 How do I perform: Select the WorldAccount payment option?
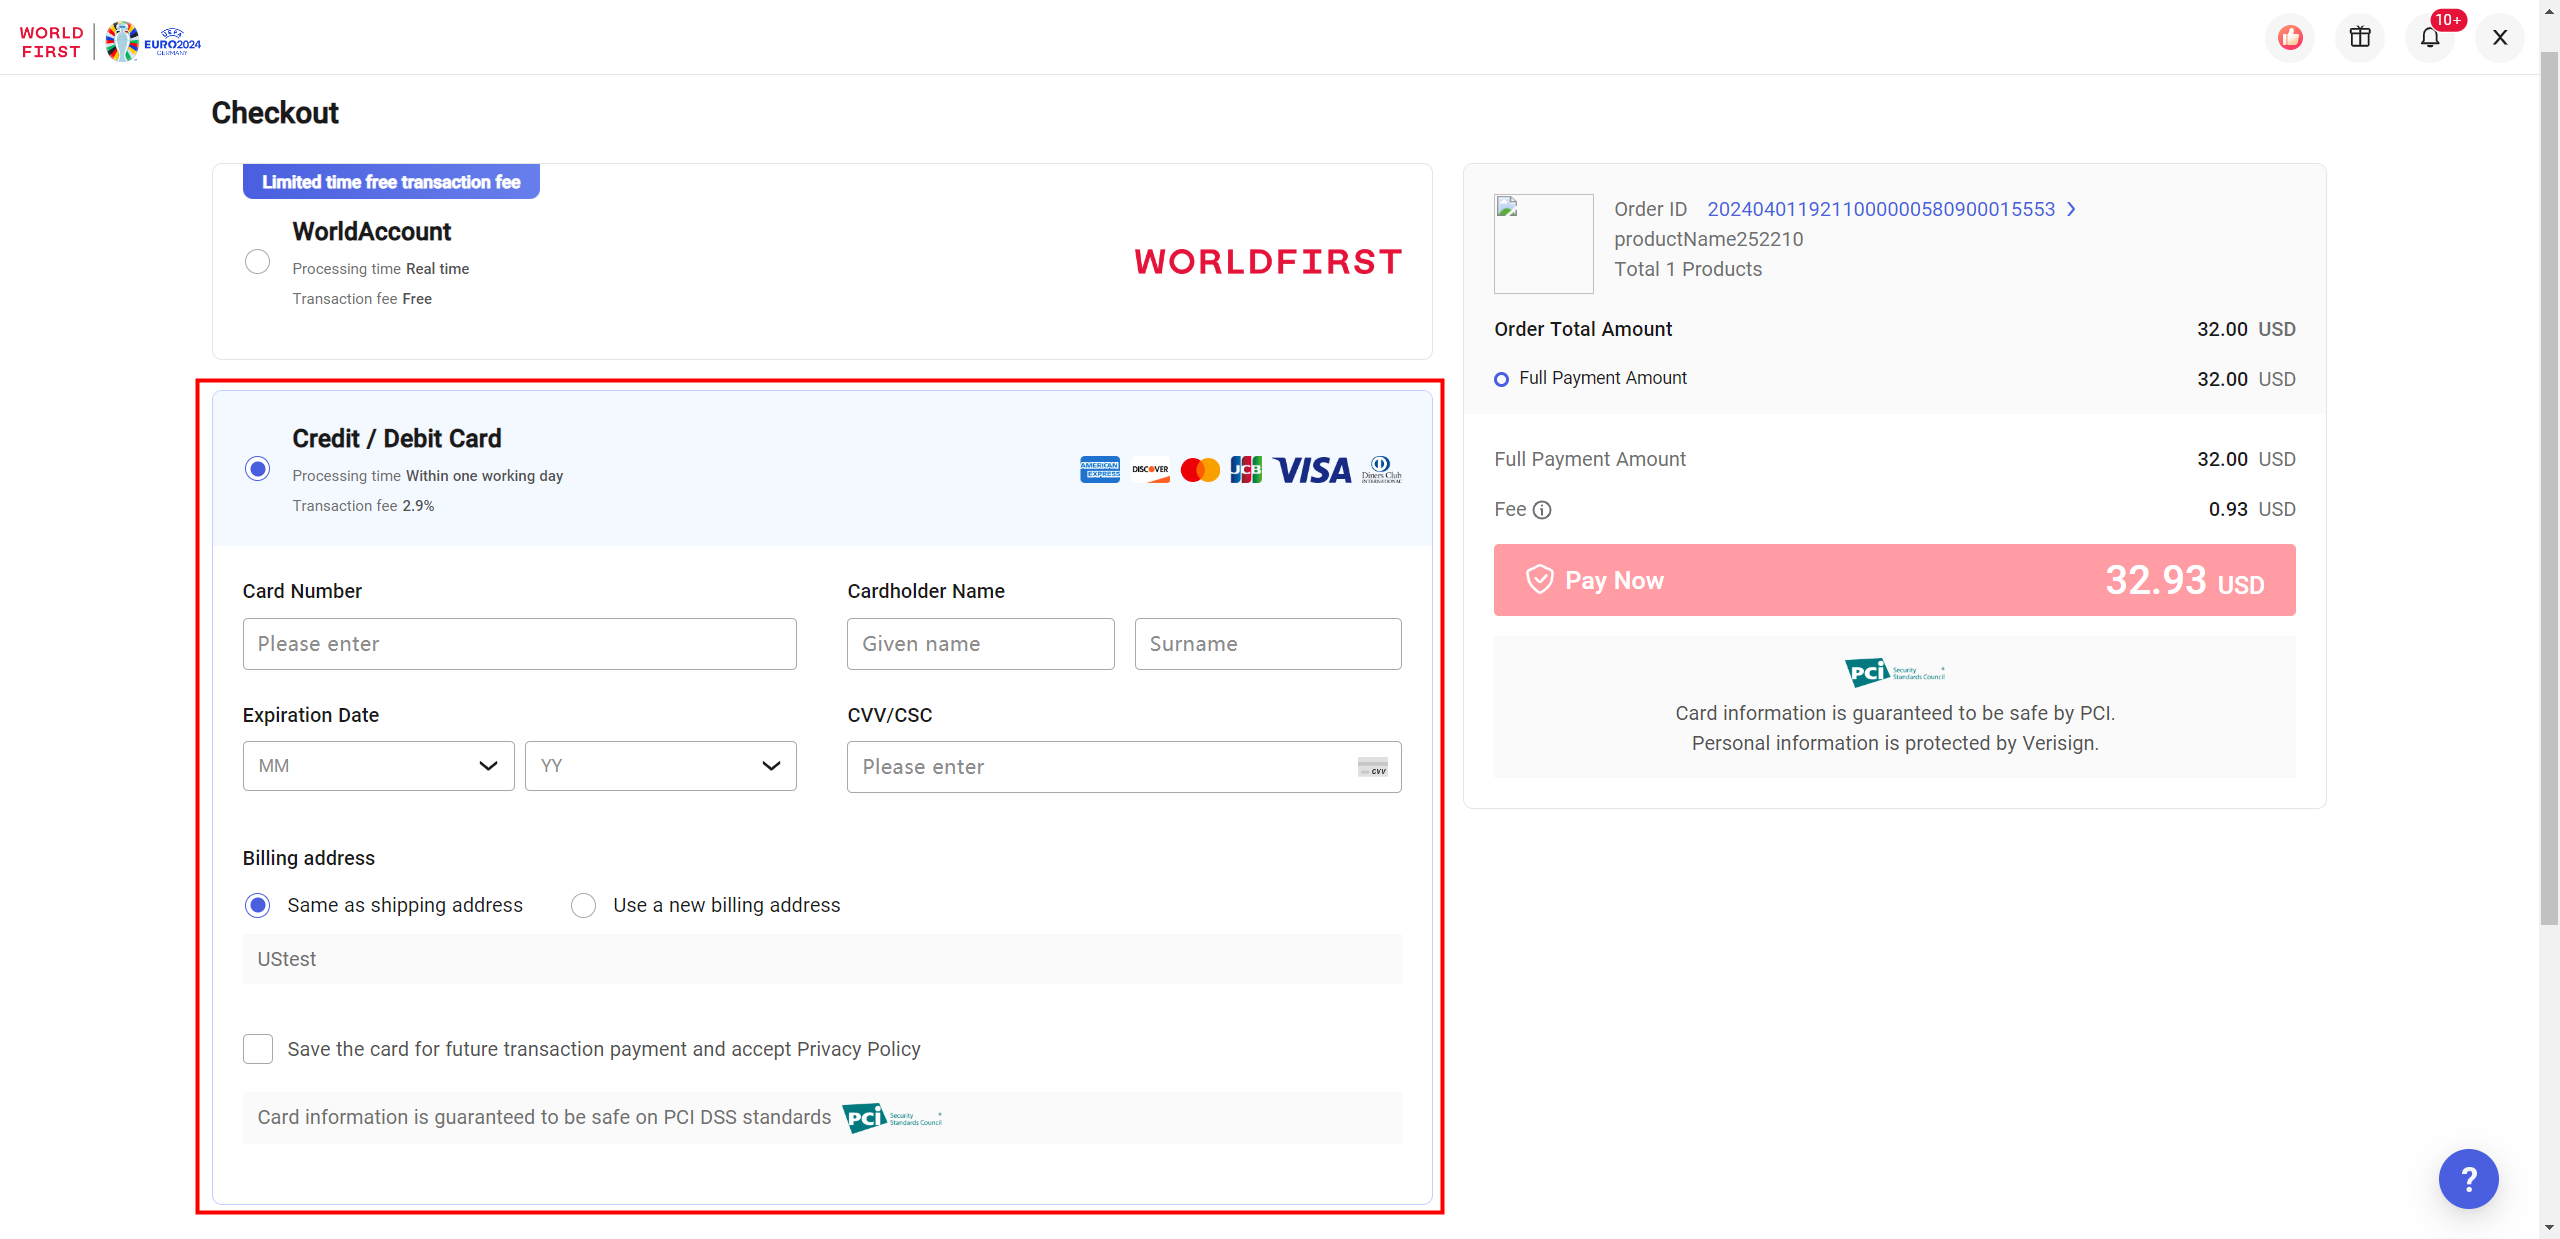click(x=258, y=262)
